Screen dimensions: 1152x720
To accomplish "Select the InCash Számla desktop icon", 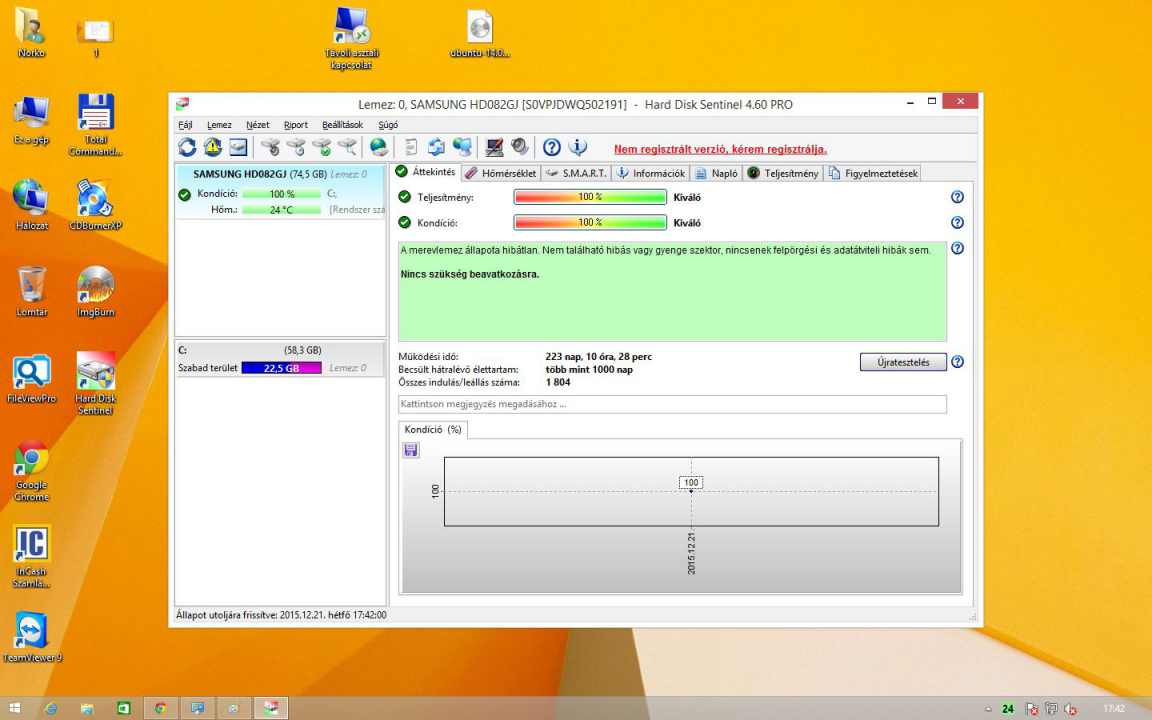I will [32, 556].
